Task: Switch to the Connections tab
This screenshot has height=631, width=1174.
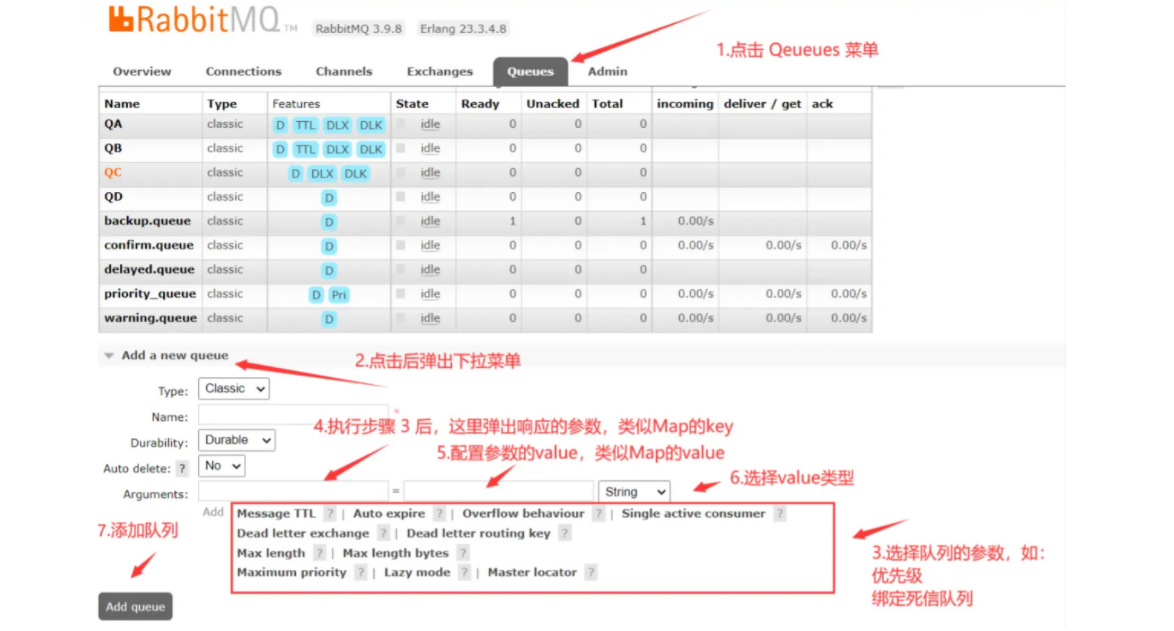Action: 243,72
